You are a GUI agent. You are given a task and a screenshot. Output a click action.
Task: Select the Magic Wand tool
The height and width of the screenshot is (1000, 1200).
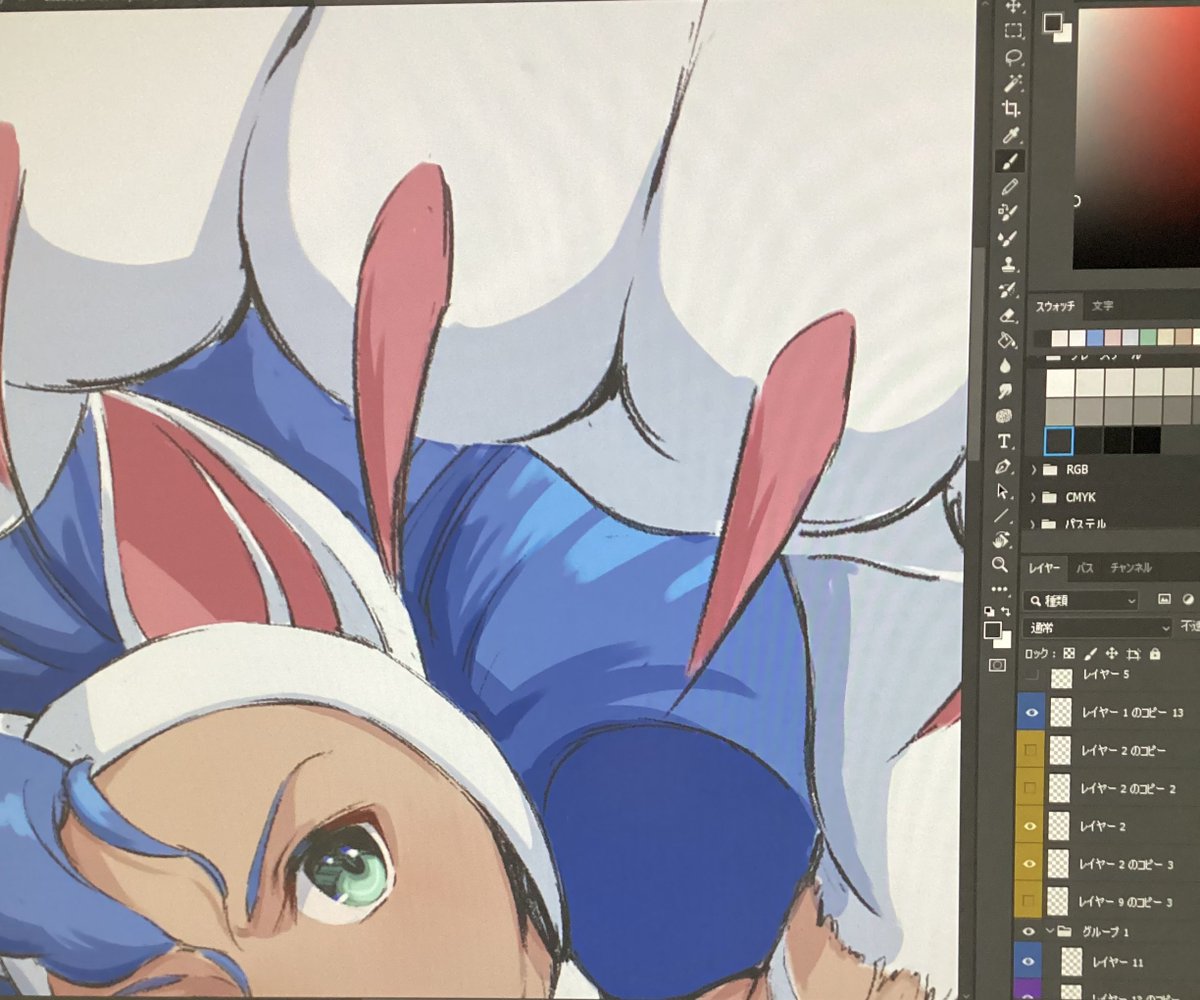coord(1013,83)
